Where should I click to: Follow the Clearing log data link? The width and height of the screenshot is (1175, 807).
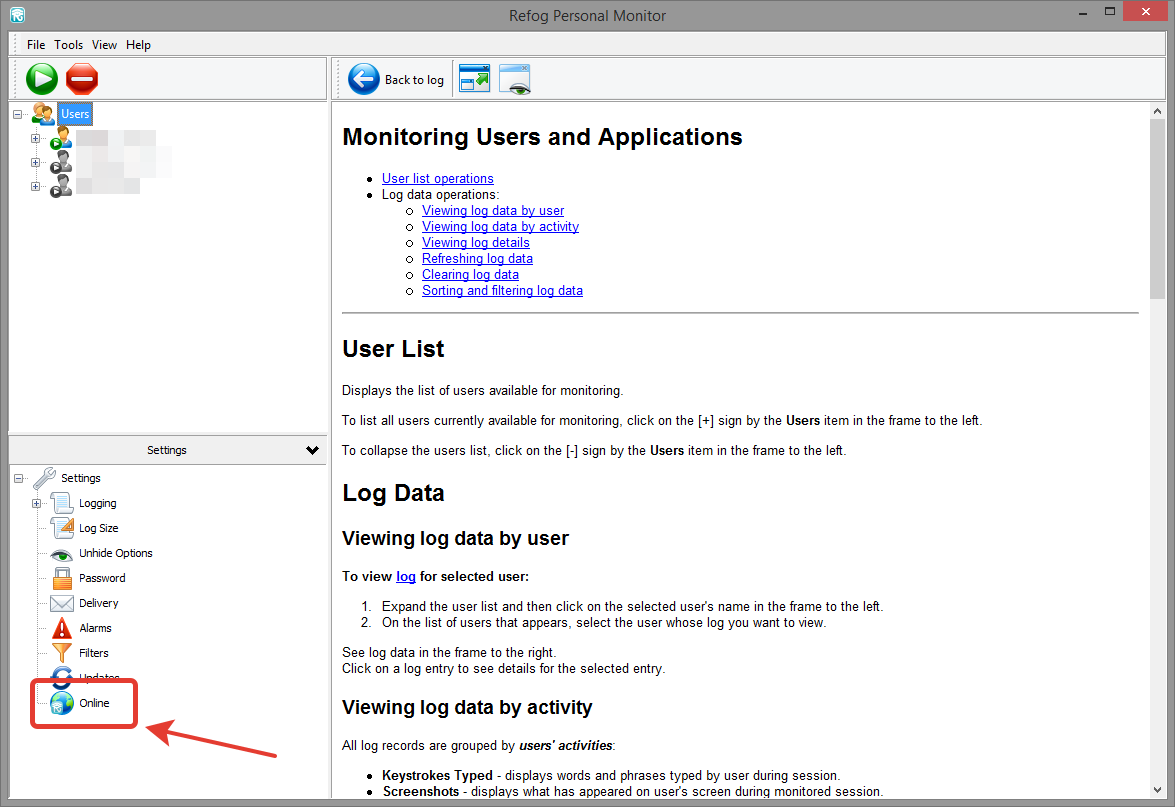[x=470, y=274]
